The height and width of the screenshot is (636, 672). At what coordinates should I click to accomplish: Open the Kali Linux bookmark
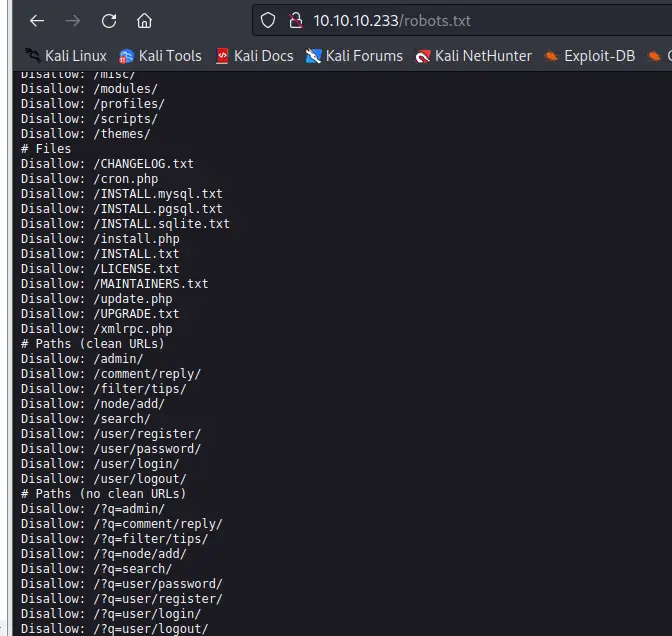65,56
